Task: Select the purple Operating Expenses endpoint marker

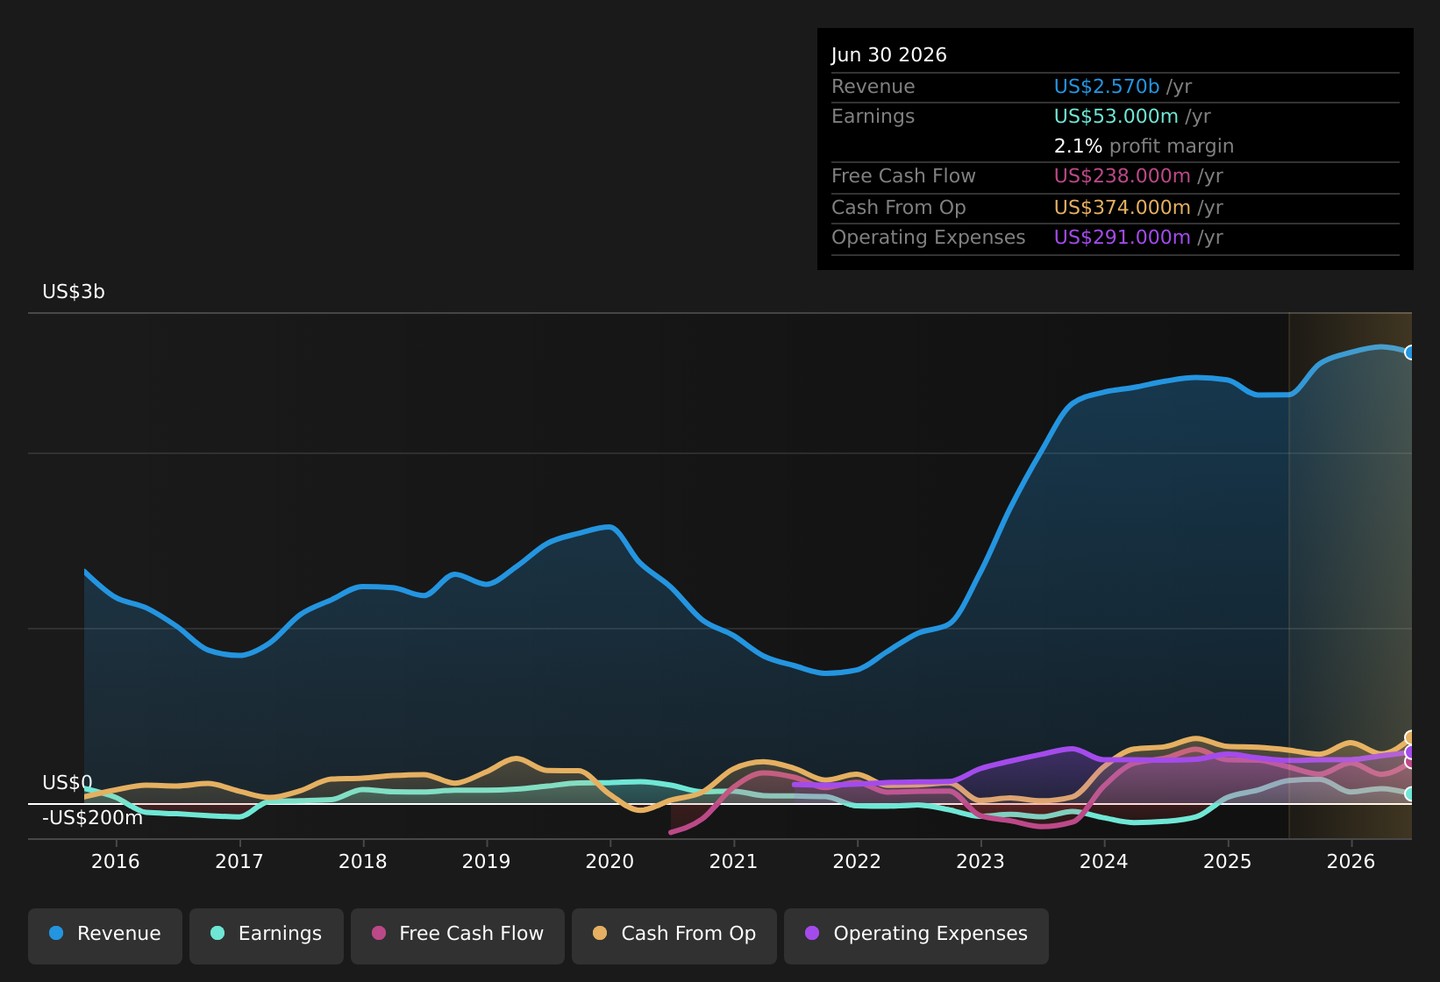Action: tap(1410, 752)
